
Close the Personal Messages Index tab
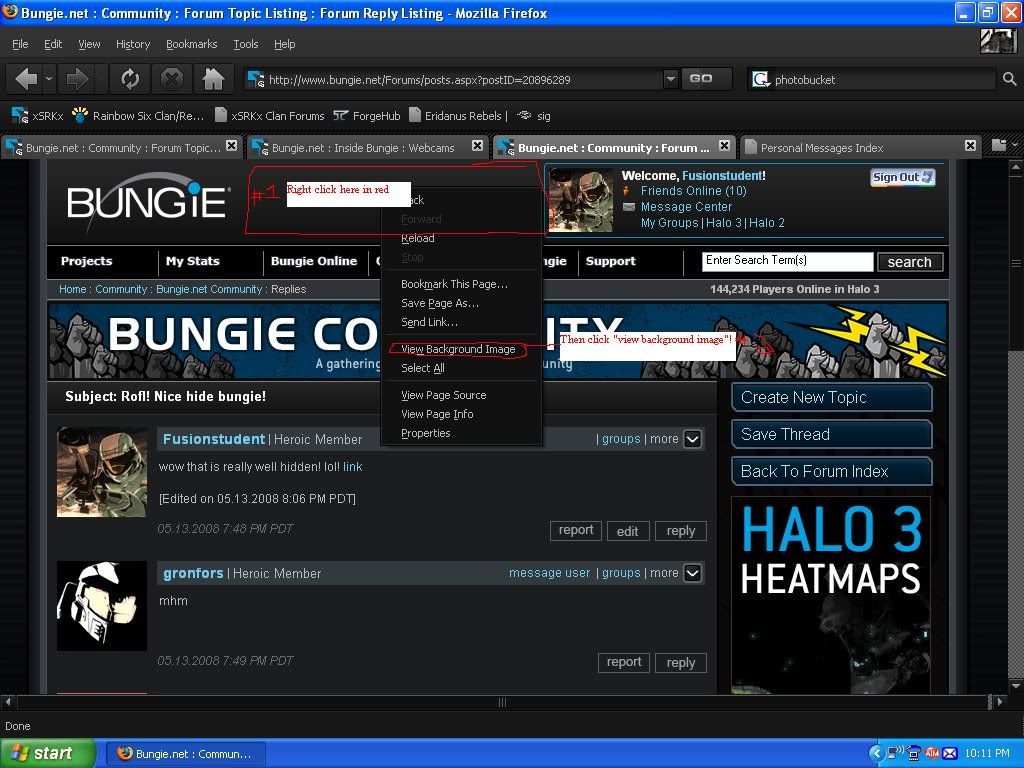970,146
